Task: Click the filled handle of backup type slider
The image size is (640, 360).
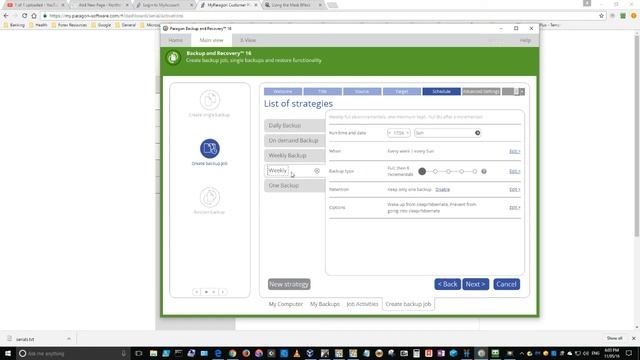Action: [x=422, y=171]
